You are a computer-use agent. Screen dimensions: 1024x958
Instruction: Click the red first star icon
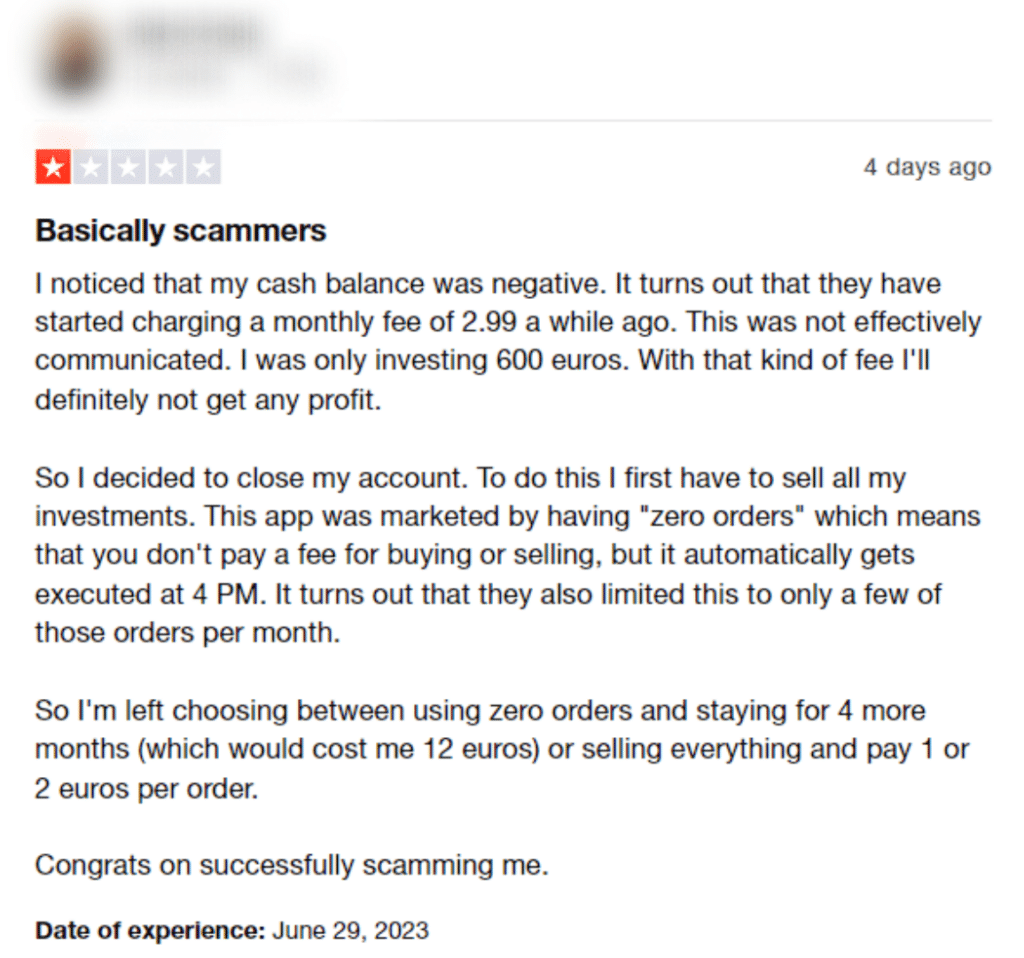pos(53,168)
